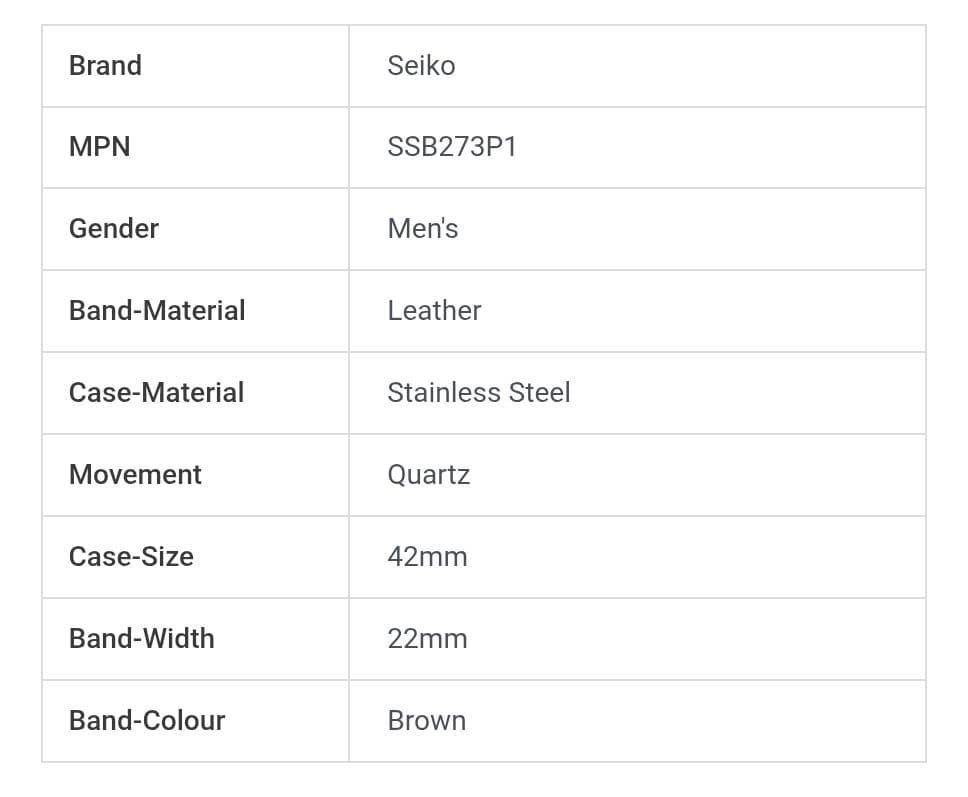Image resolution: width=968 pixels, height=797 pixels.
Task: Select the Quartz movement value
Action: 428,475
